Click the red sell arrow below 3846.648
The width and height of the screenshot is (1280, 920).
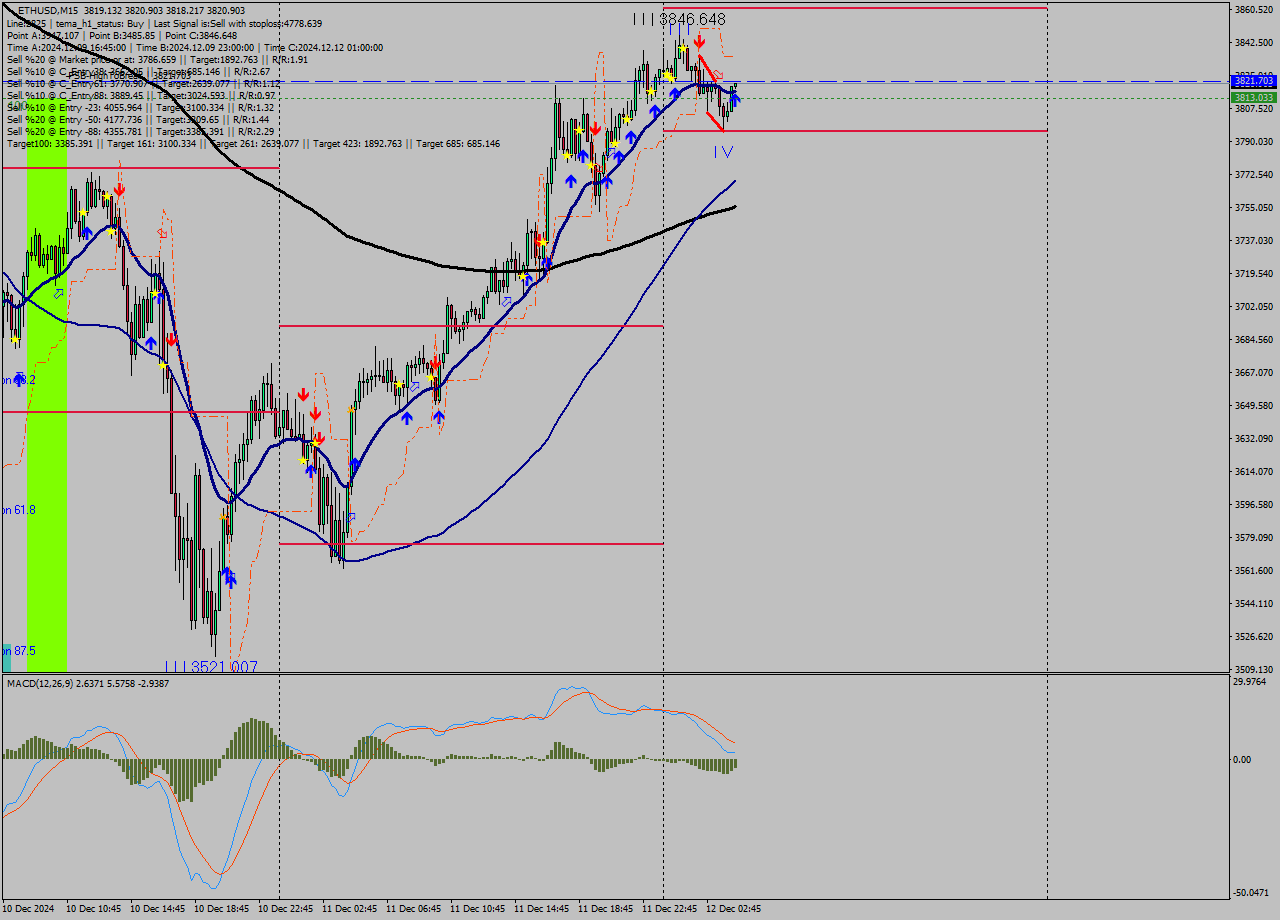pyautogui.click(x=699, y=42)
